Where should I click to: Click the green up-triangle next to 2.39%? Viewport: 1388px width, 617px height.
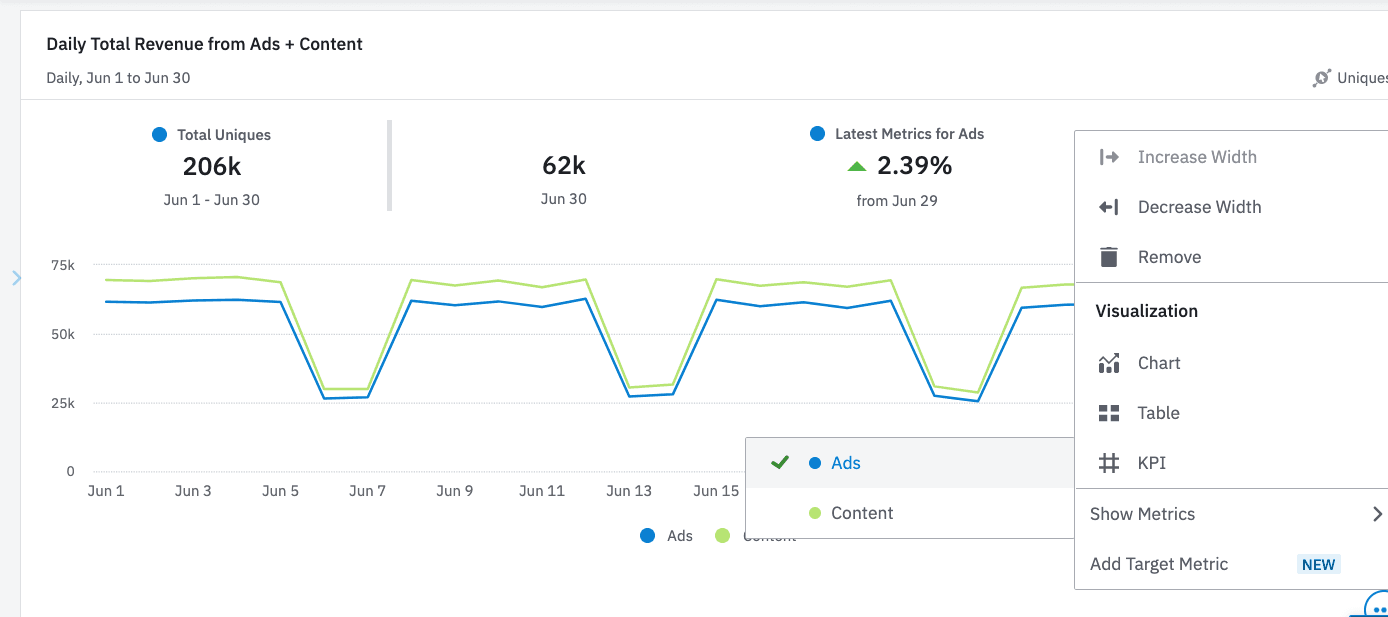click(856, 166)
